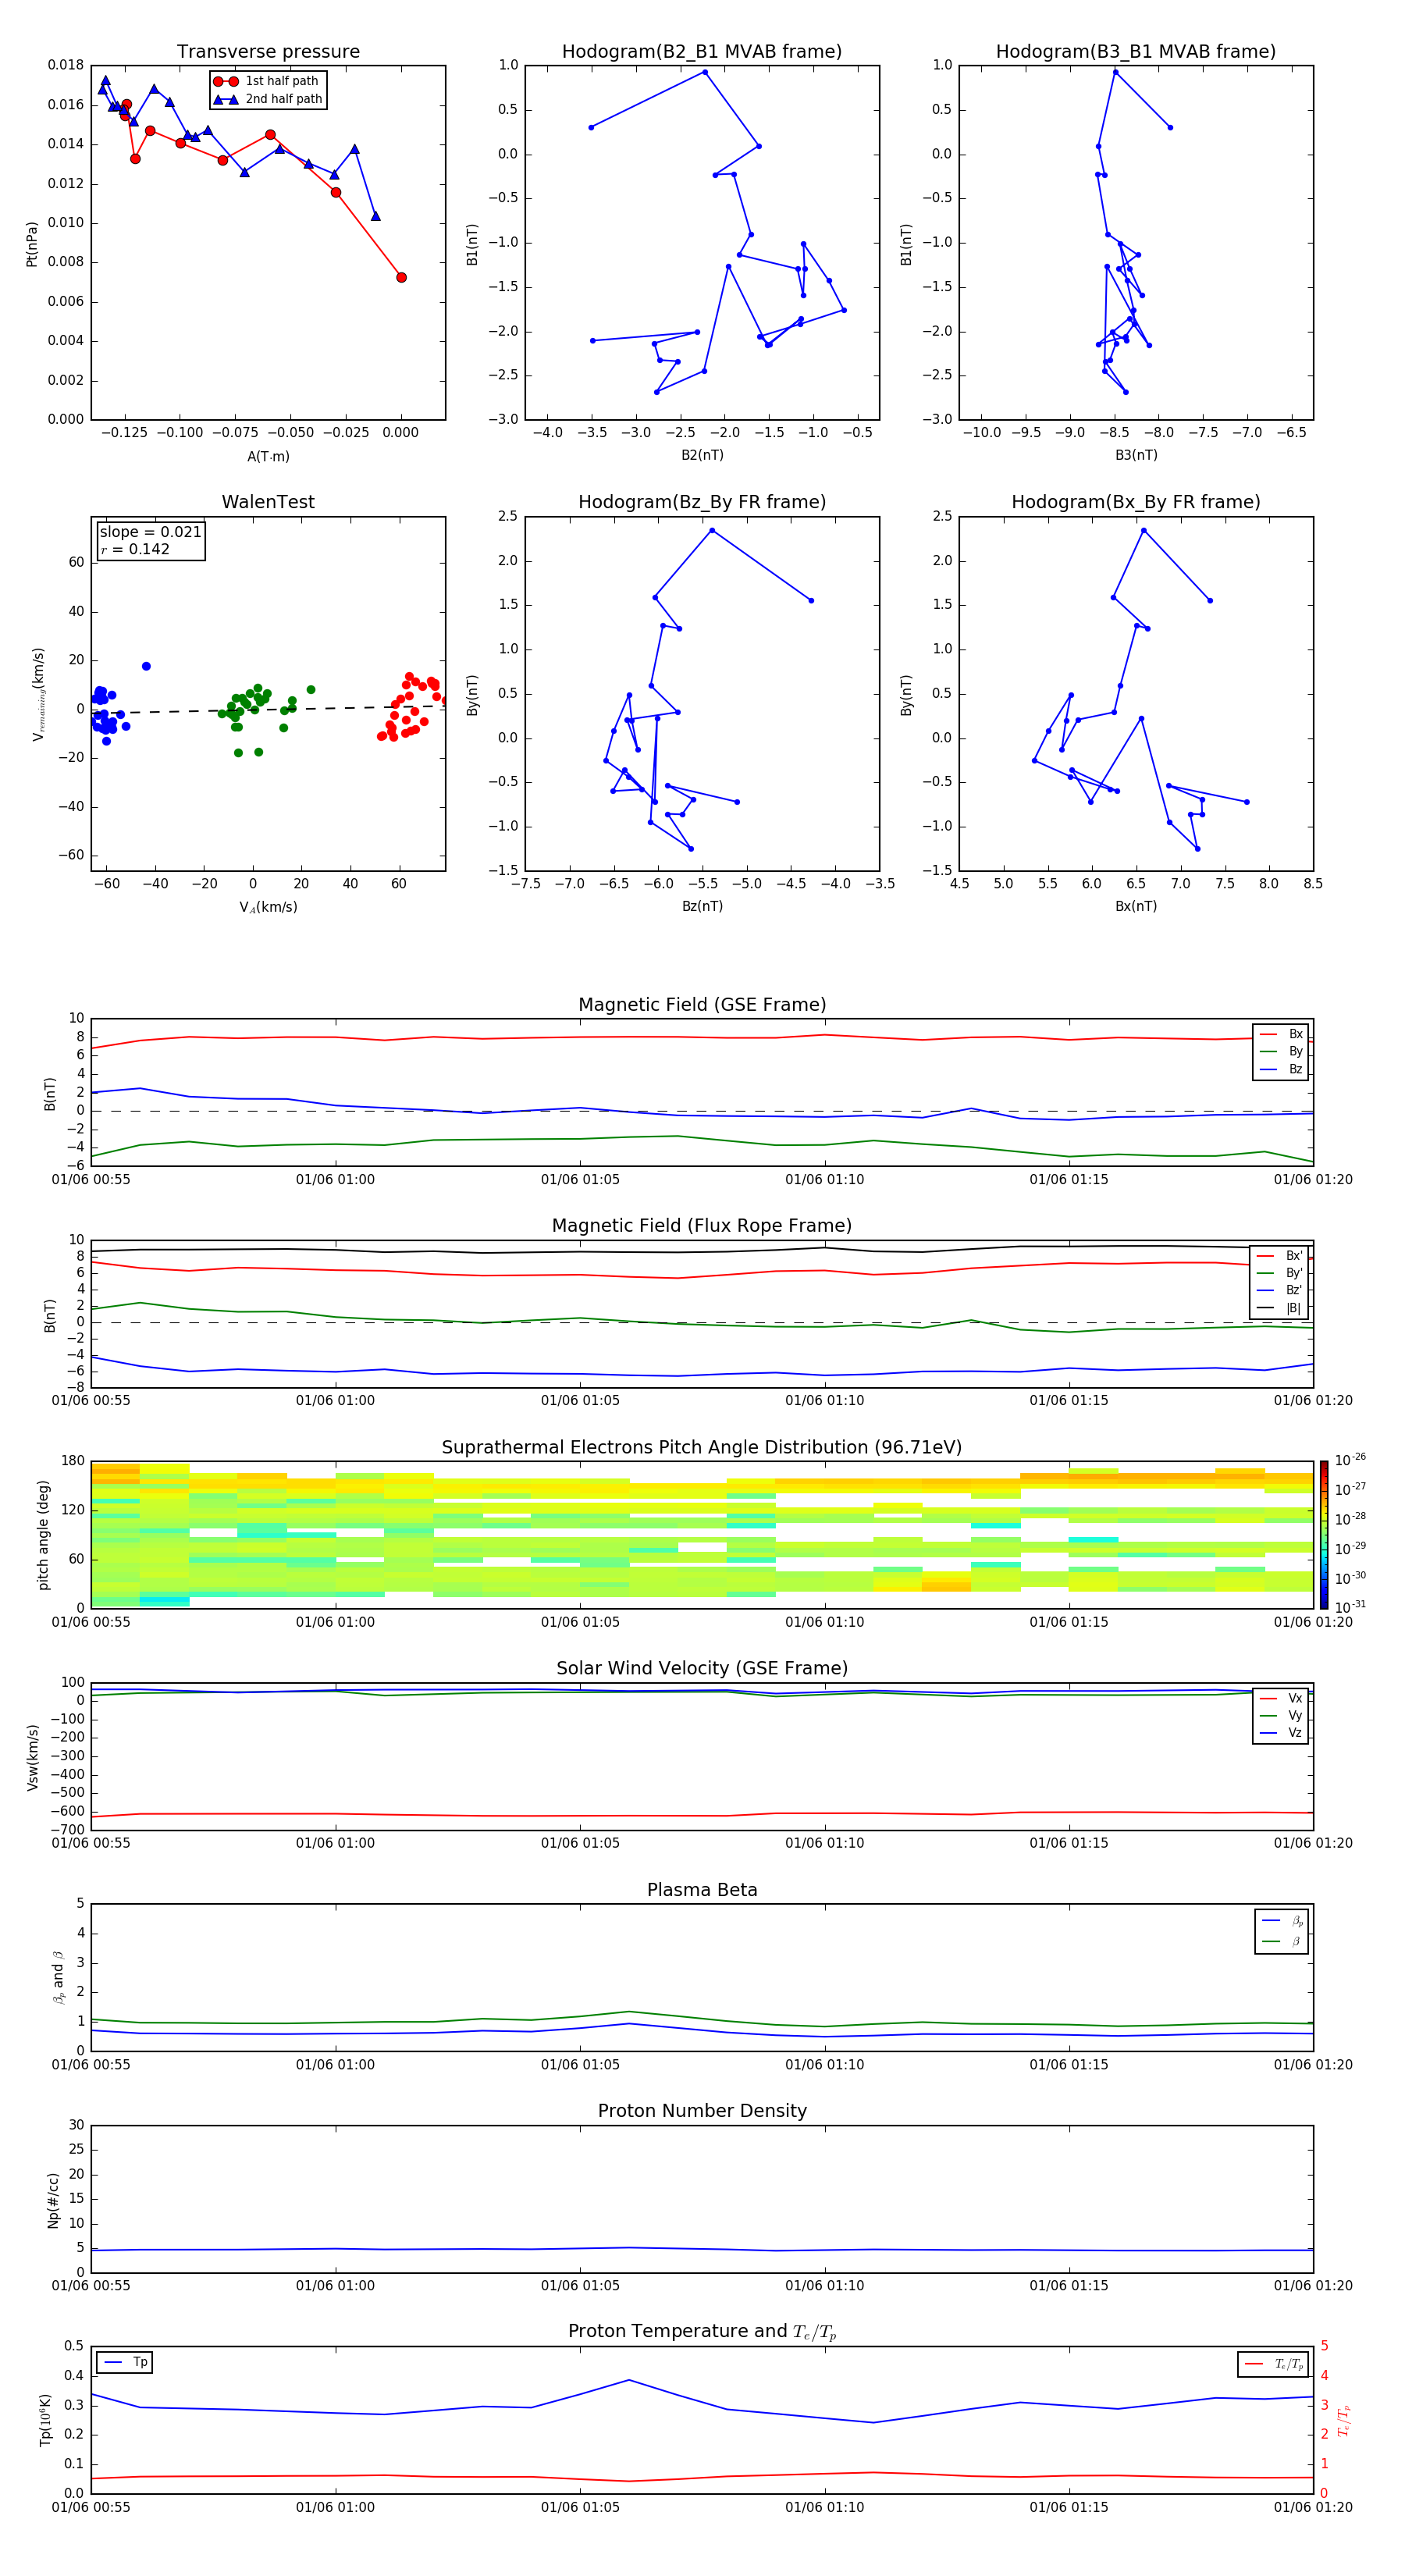
Task: Click the "Vsw(km/s)" y-axis label
Action: (x=32, y=1757)
